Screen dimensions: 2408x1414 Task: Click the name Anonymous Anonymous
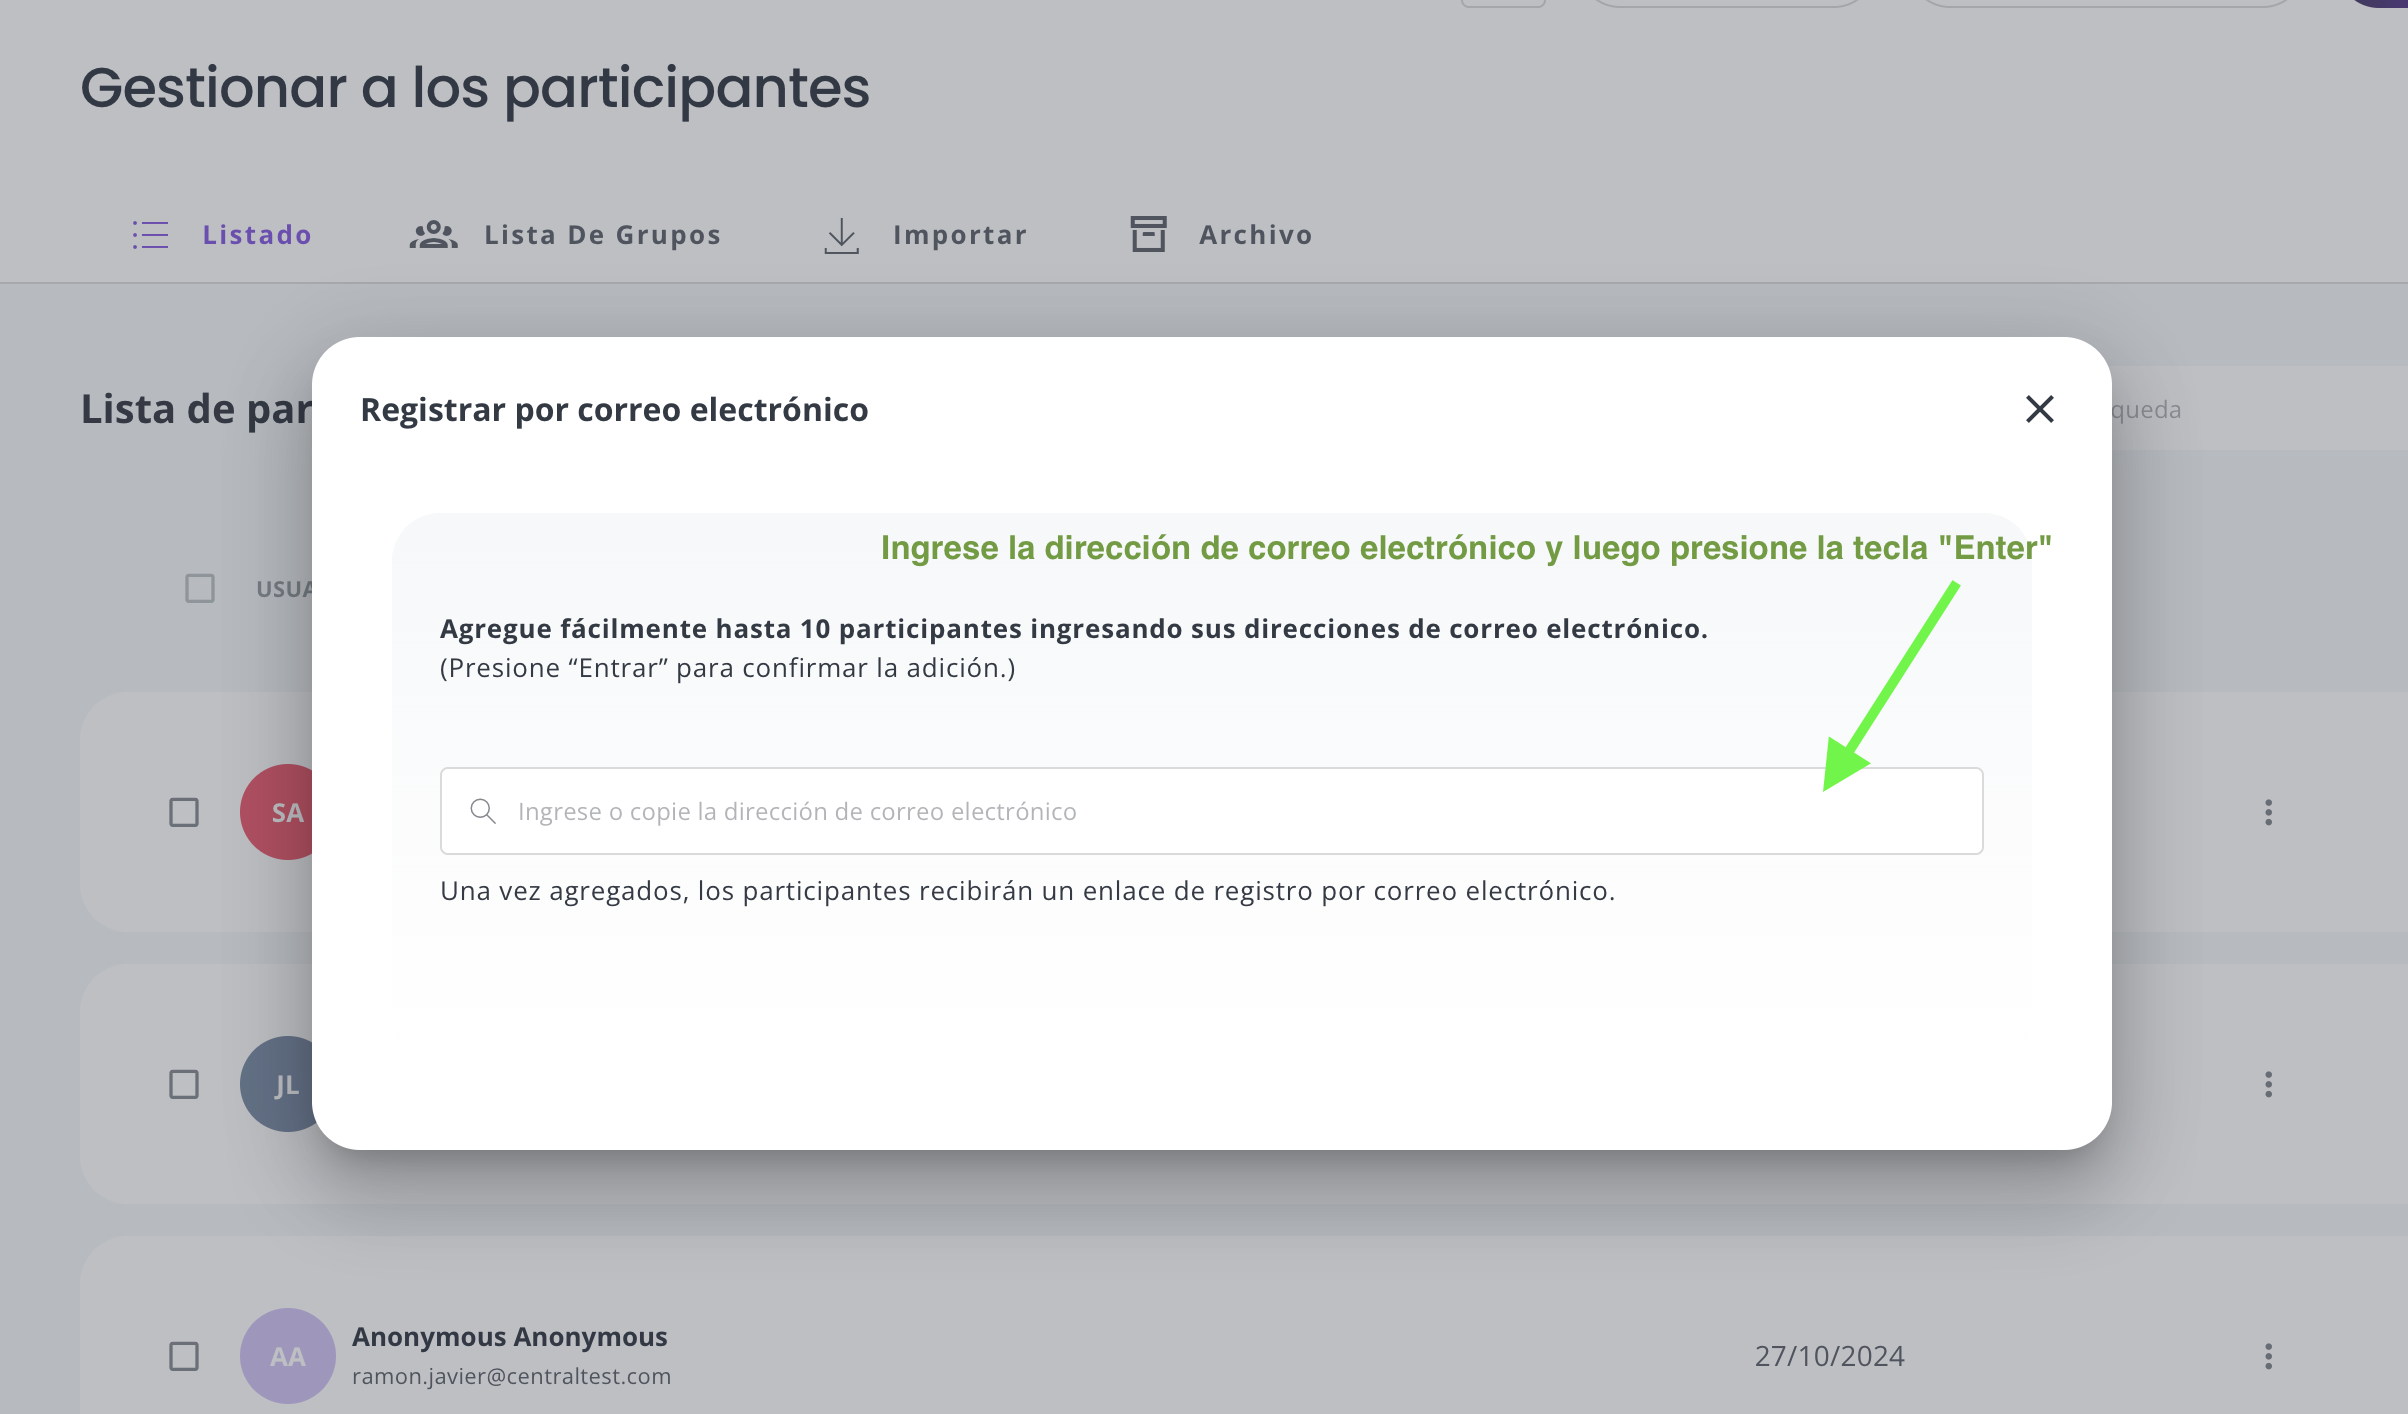point(510,1336)
